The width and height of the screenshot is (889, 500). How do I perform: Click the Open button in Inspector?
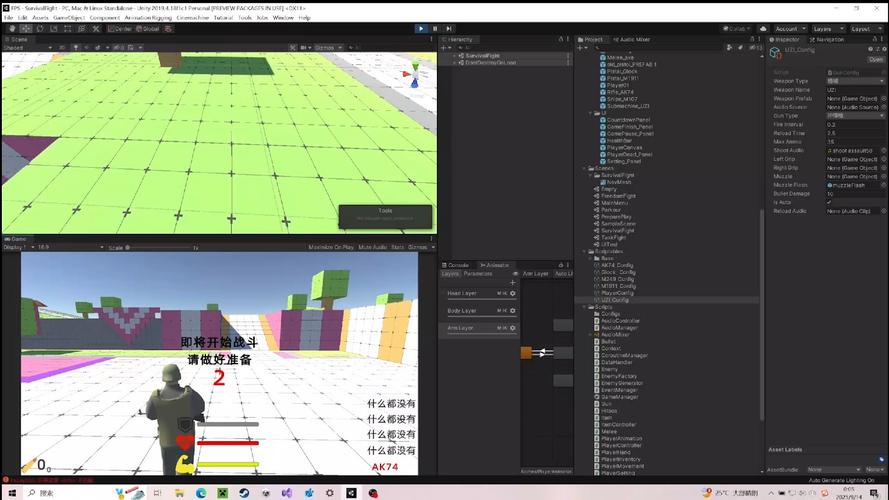coord(876,60)
